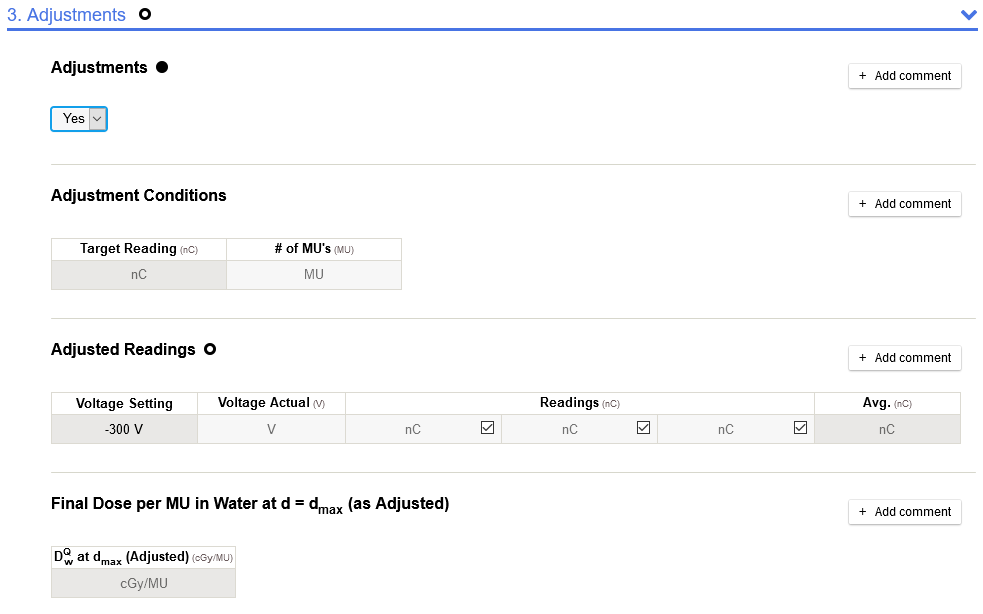The image size is (983, 614).
Task: Select the first Readings nC input
Action: (412, 429)
